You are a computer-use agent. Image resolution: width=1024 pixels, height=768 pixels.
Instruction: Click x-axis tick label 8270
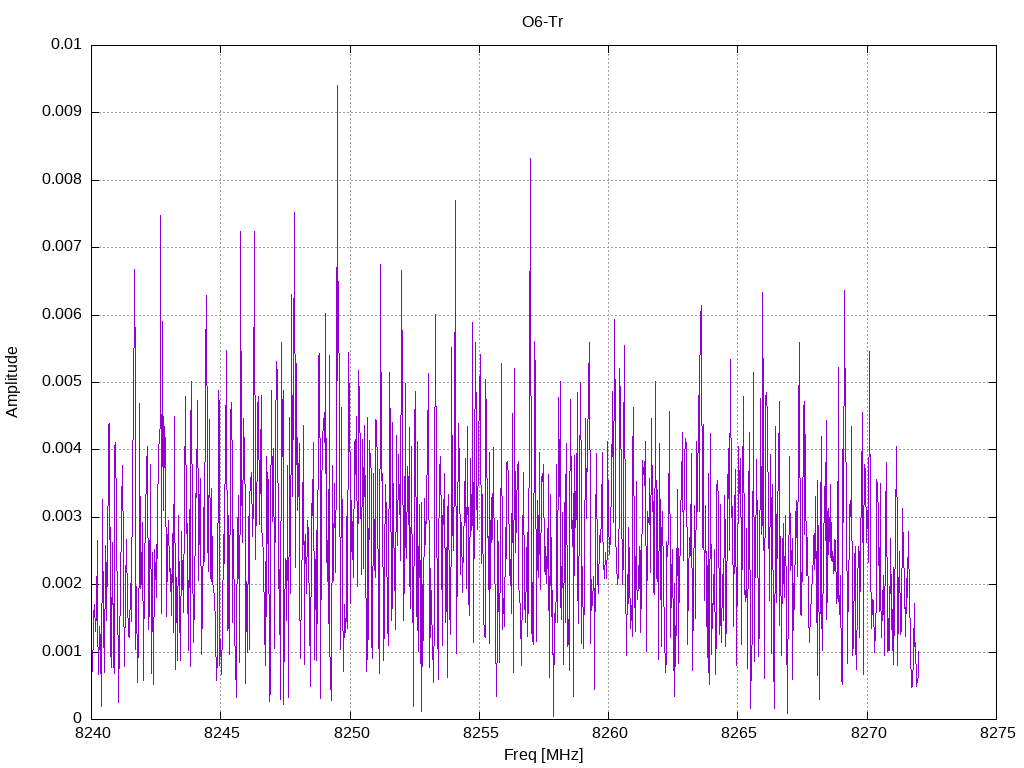(868, 733)
